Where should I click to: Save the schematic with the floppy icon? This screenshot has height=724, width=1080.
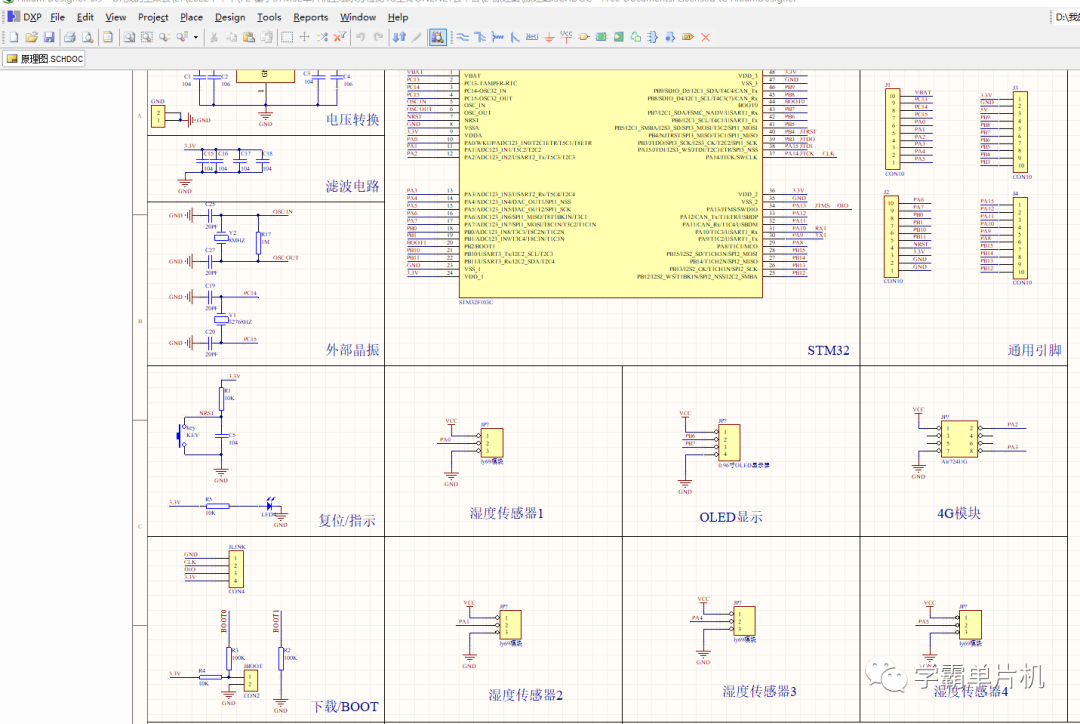click(48, 37)
